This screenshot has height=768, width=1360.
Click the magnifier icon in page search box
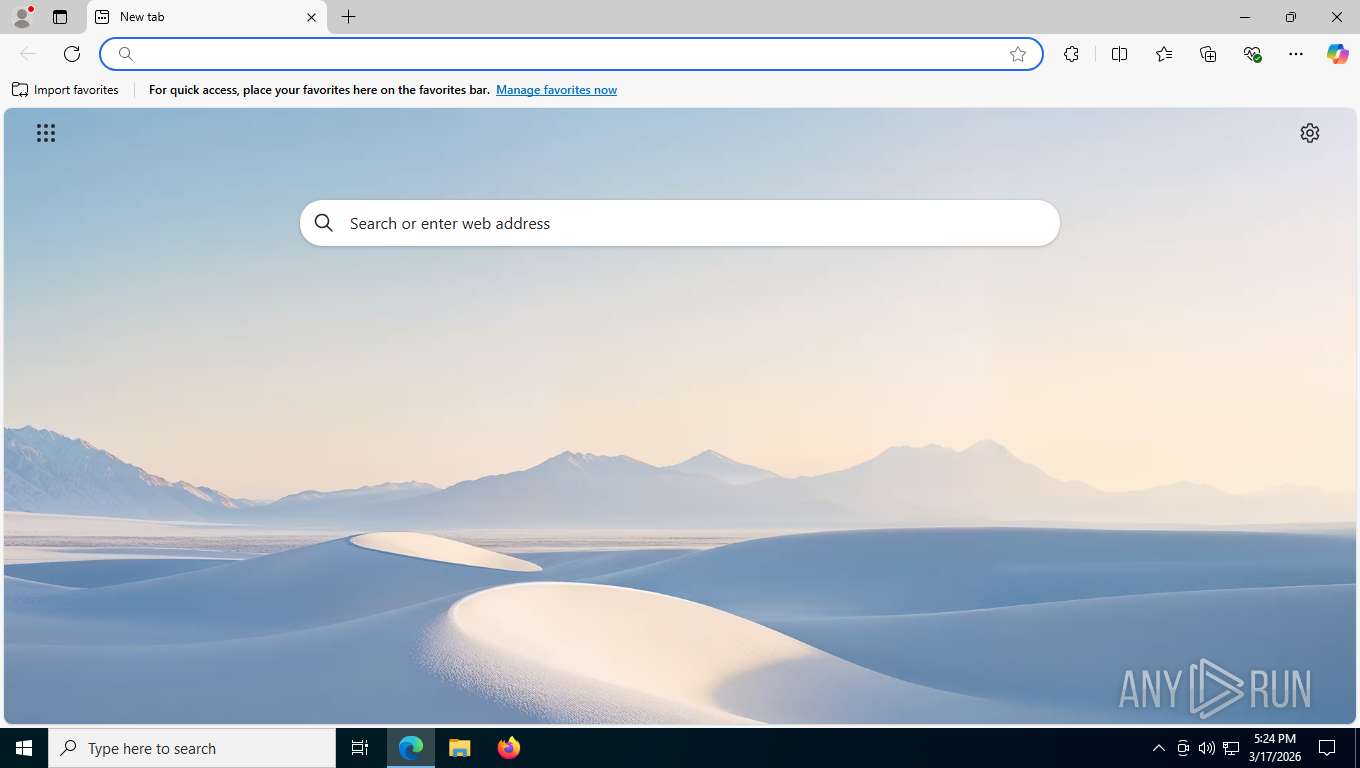click(x=323, y=223)
